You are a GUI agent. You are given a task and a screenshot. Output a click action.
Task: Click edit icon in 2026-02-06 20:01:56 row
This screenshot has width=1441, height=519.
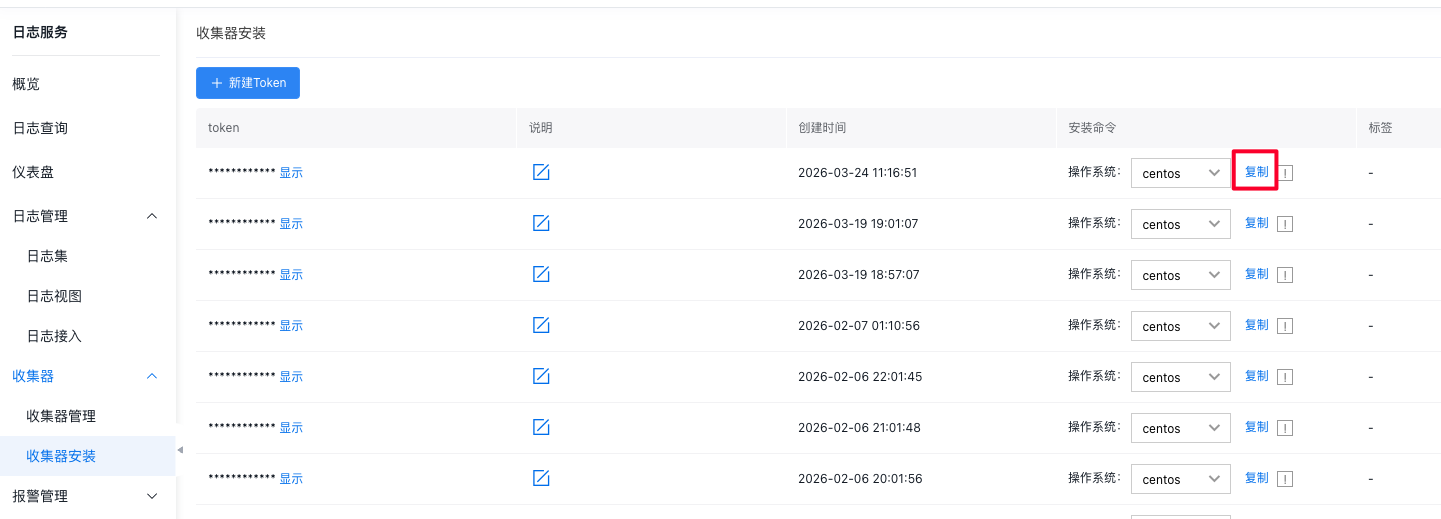point(541,478)
